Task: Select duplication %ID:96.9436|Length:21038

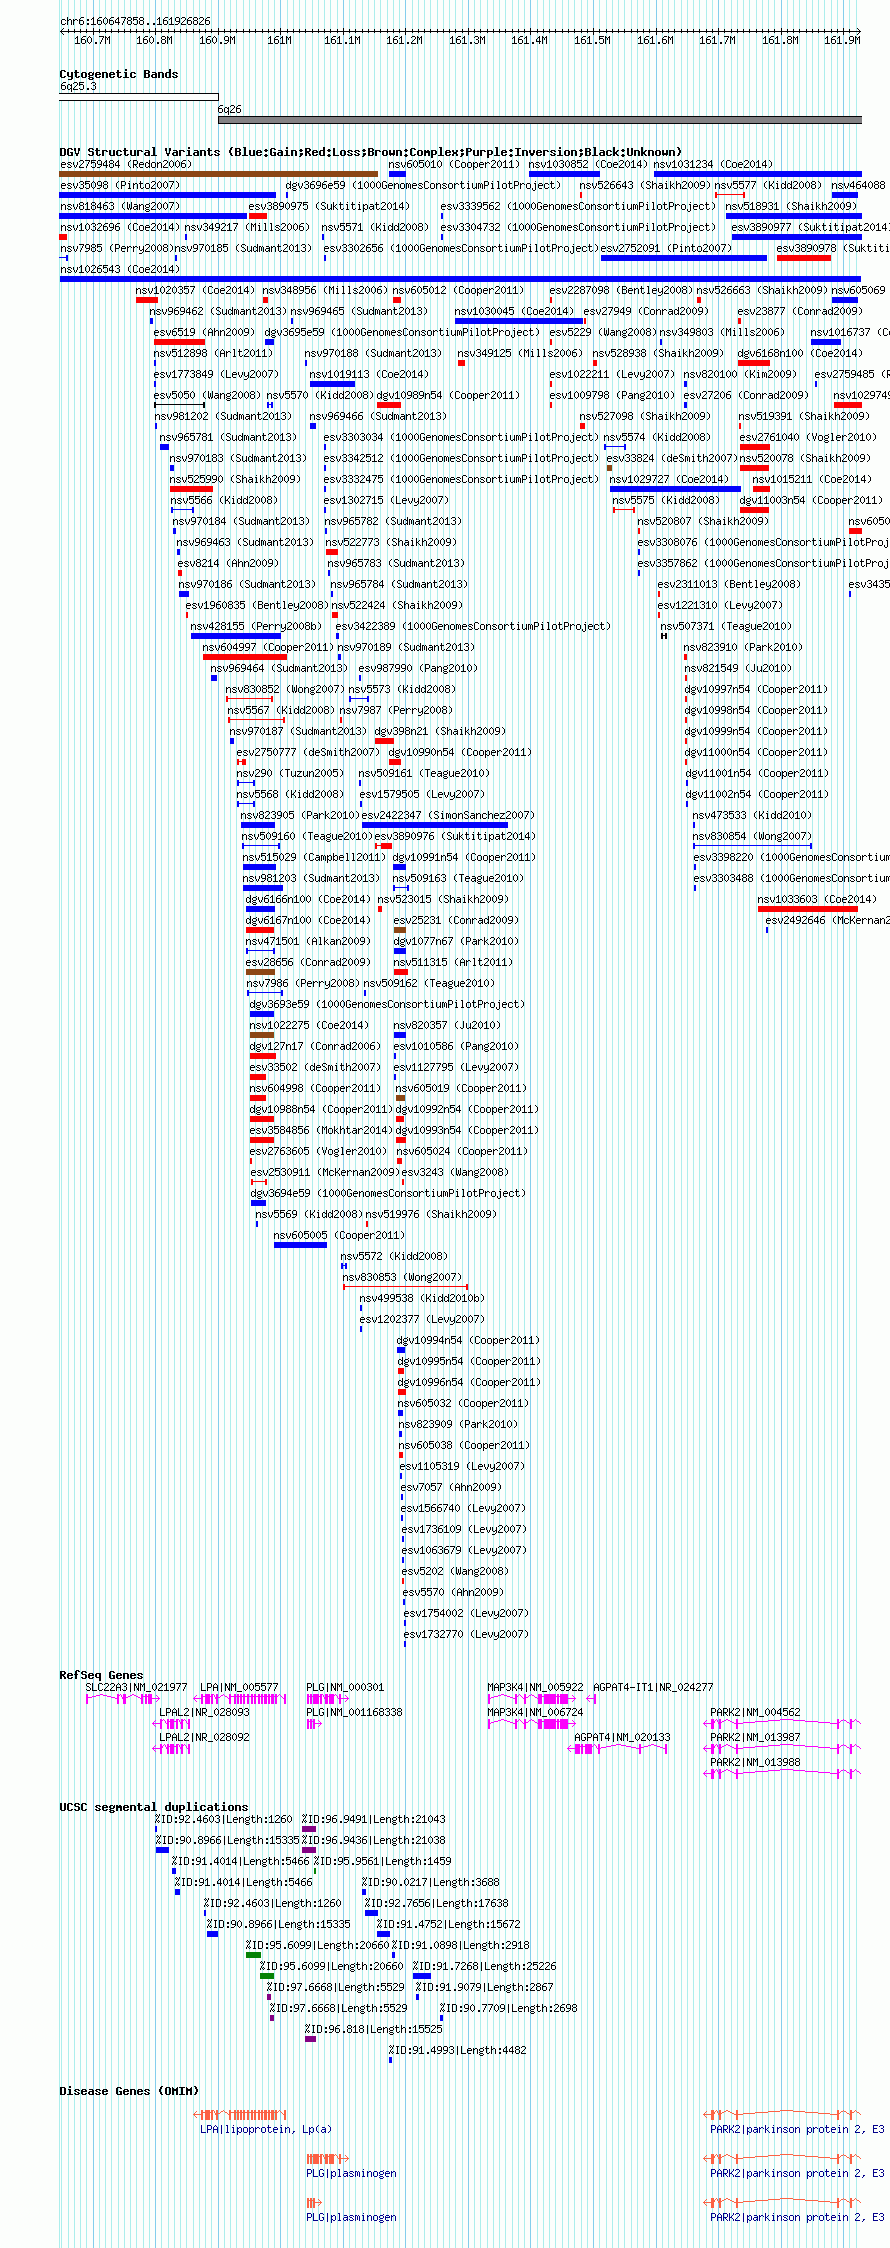Action: coord(374,1840)
